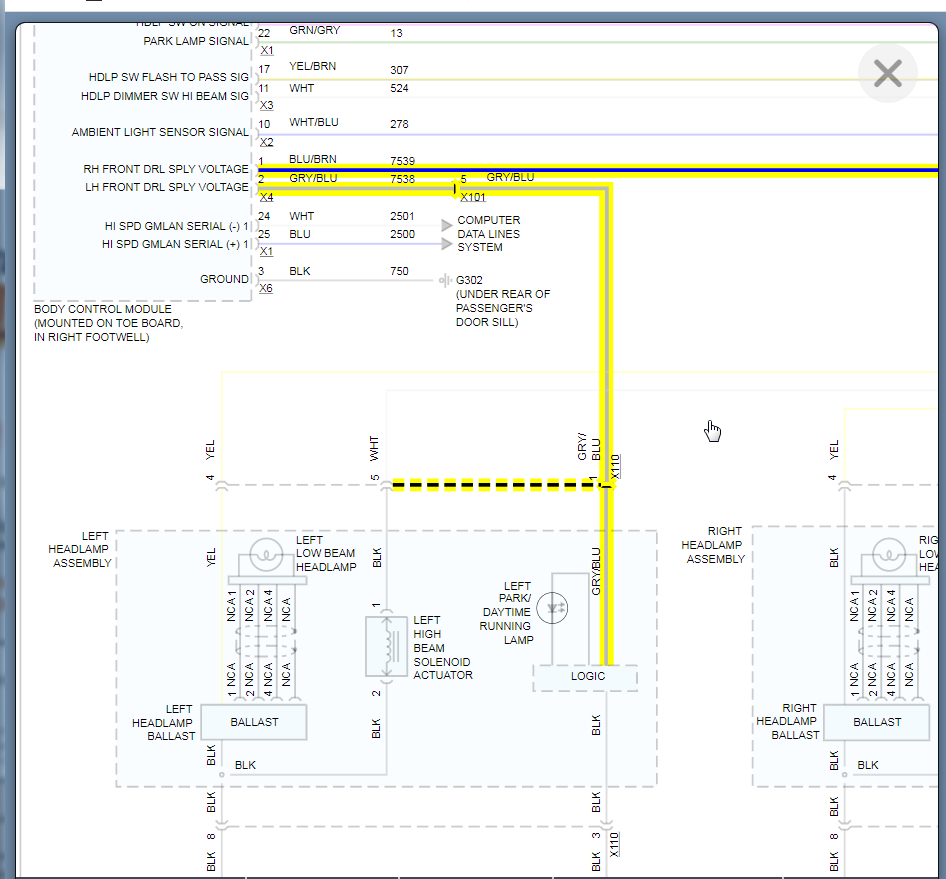
Task: Click the X4 connector label on BCM
Action: coord(266,197)
